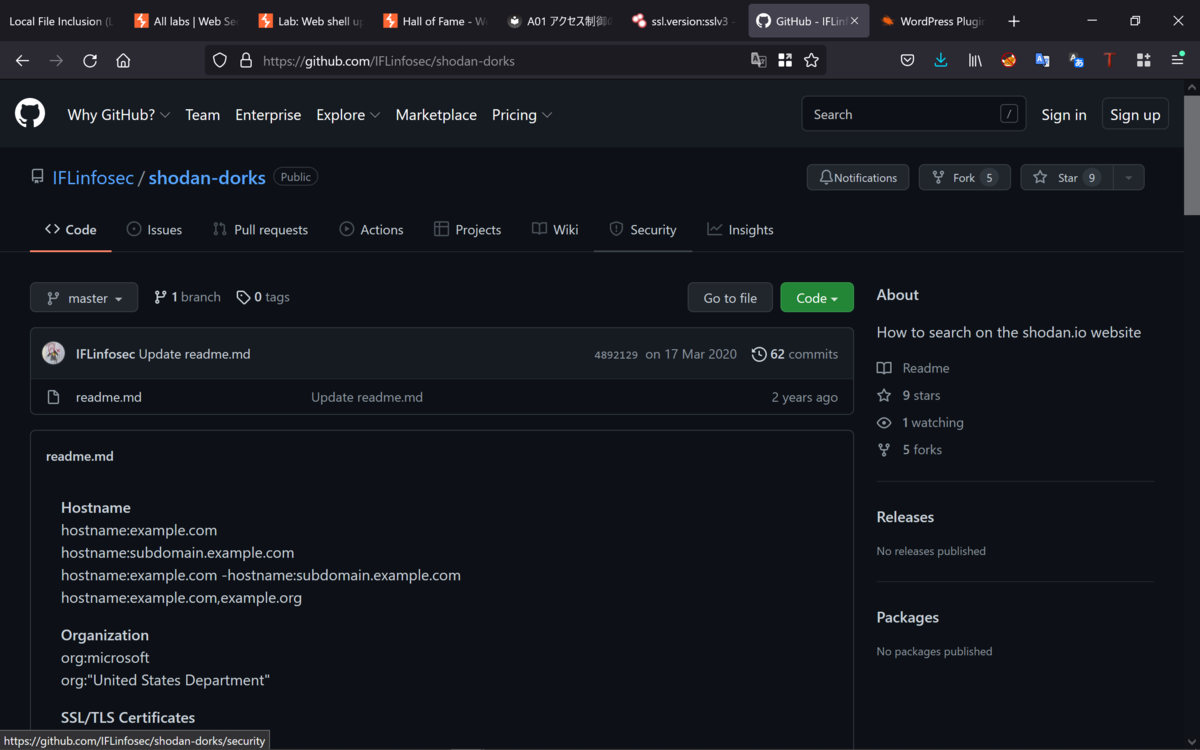Bookmark page with star icon in address bar

tap(811, 61)
